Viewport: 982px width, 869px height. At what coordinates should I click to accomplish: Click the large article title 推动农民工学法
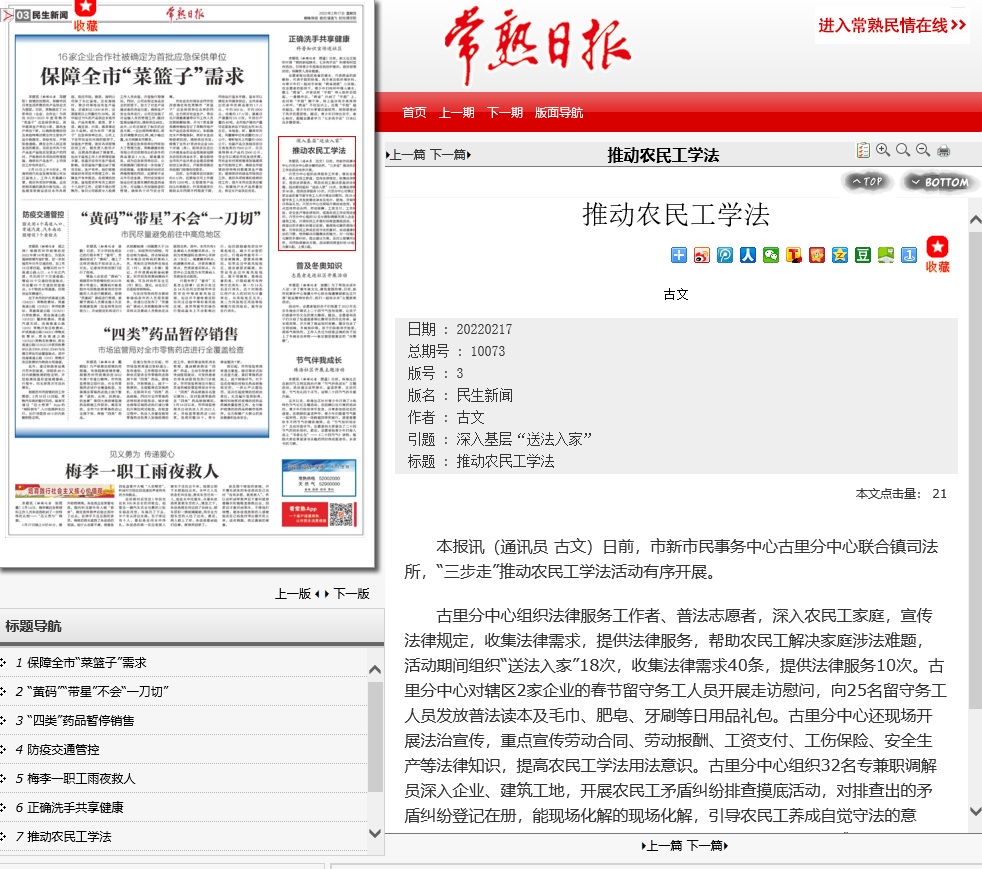(676, 215)
